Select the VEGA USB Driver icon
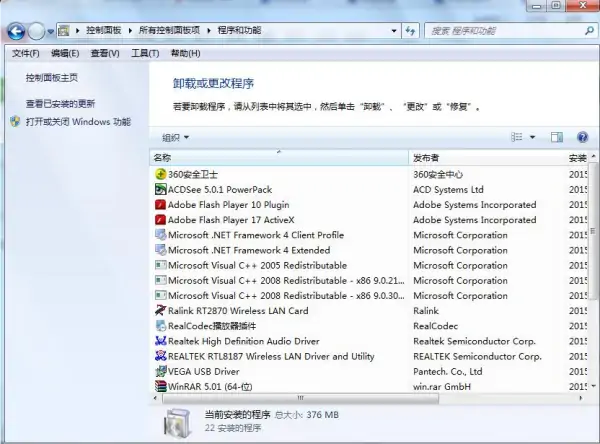The height and width of the screenshot is (444, 600). point(160,371)
